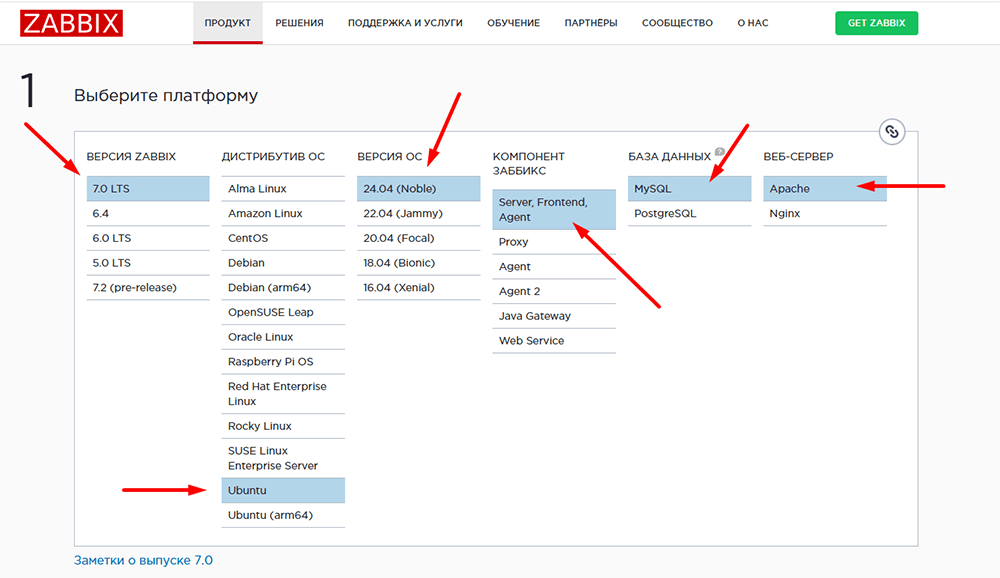This screenshot has height=578, width=1000.
Task: Click the GET ZABBIX button
Action: tap(876, 23)
